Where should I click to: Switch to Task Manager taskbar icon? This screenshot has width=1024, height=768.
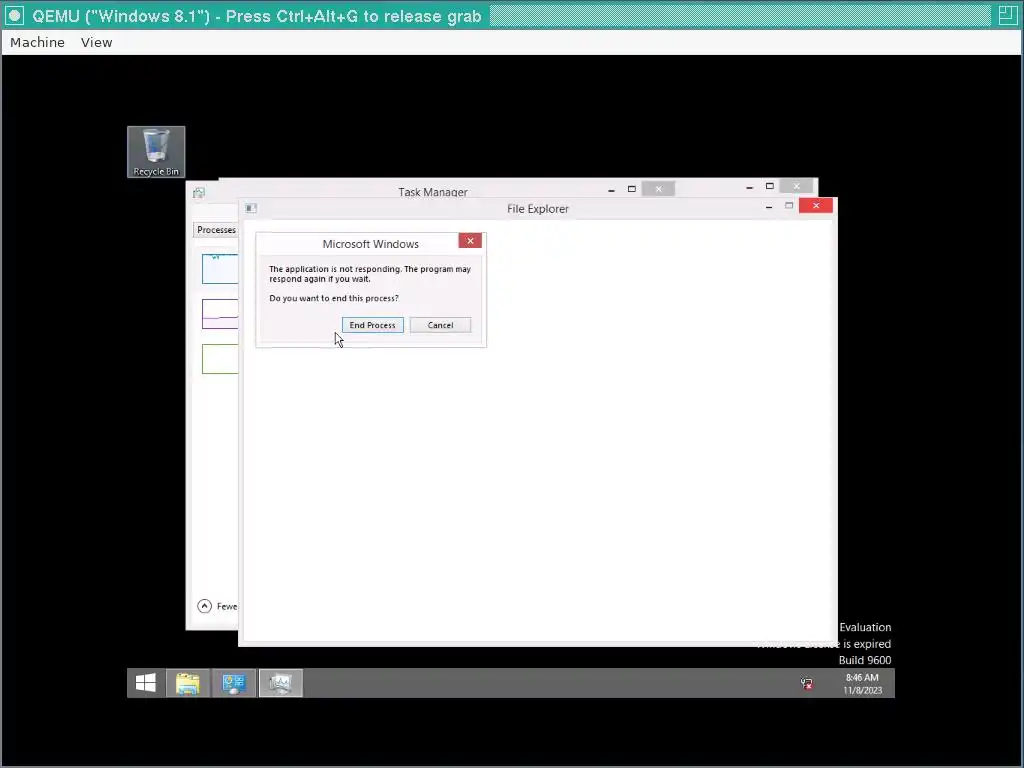pos(281,683)
